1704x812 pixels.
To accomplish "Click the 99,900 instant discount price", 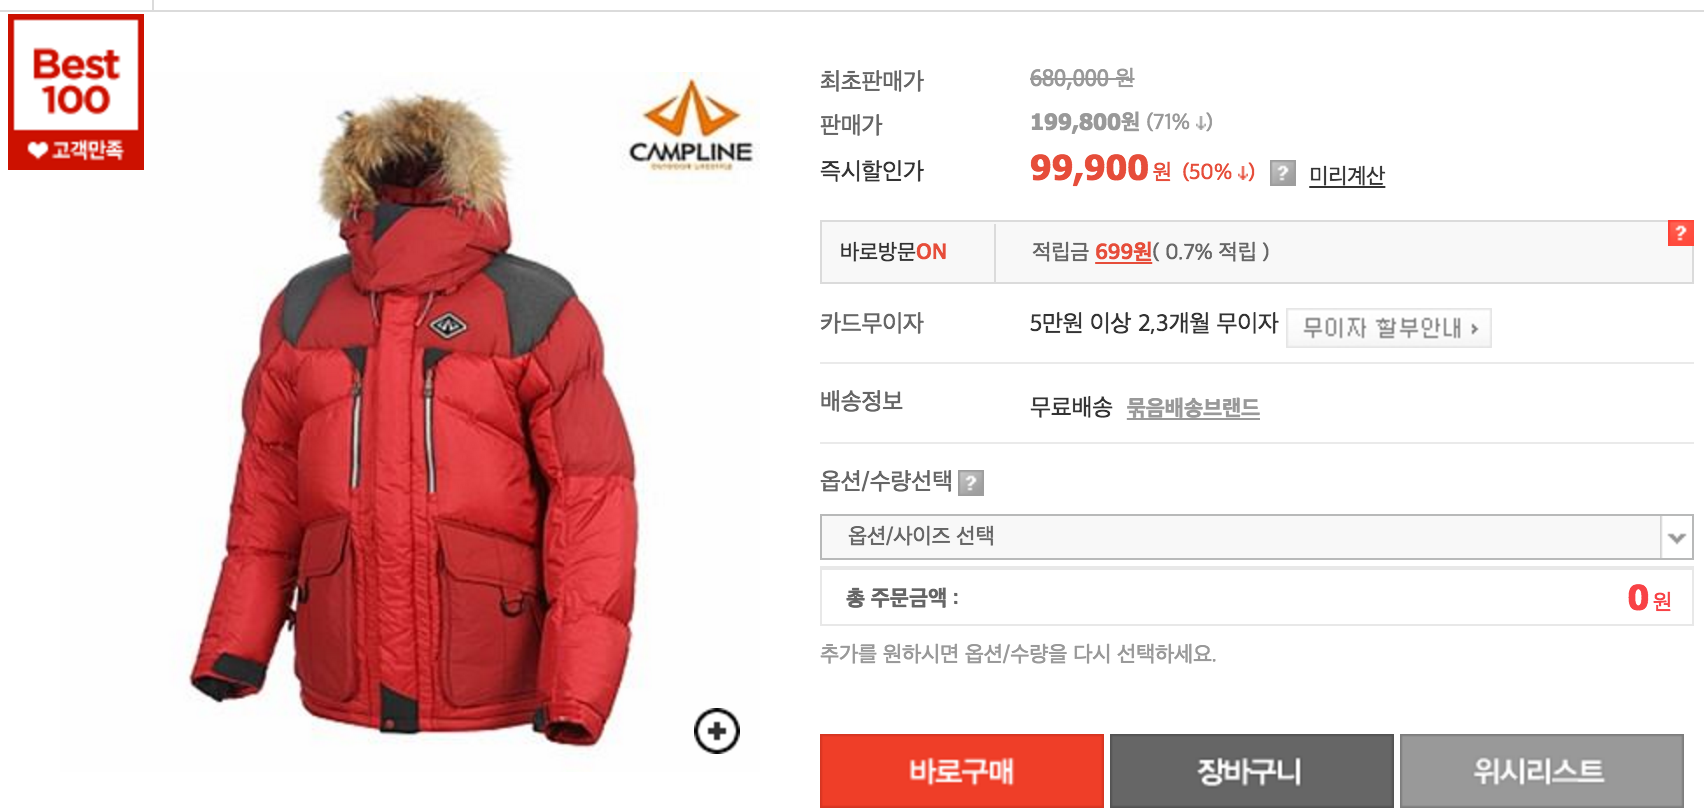I will point(1089,168).
